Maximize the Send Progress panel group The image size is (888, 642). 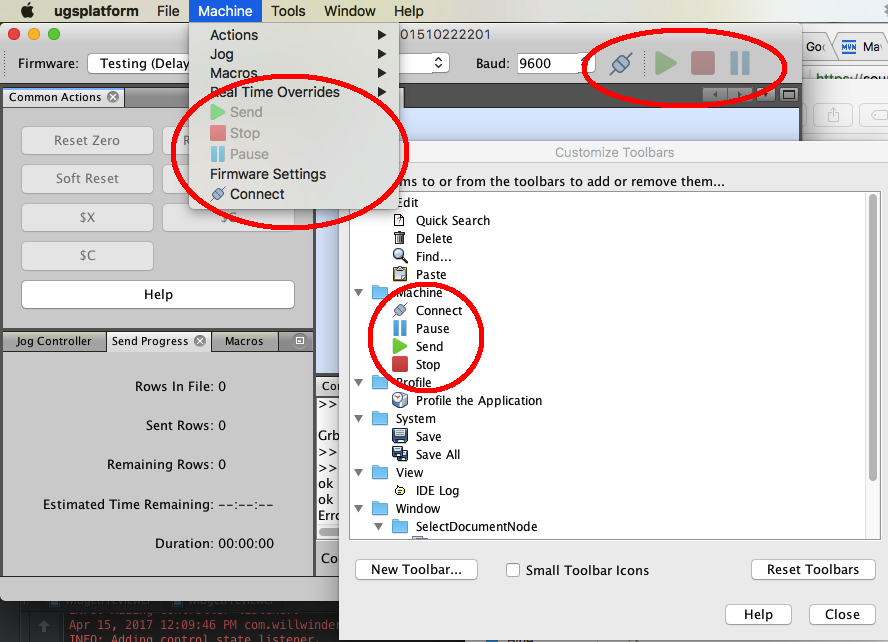(300, 341)
